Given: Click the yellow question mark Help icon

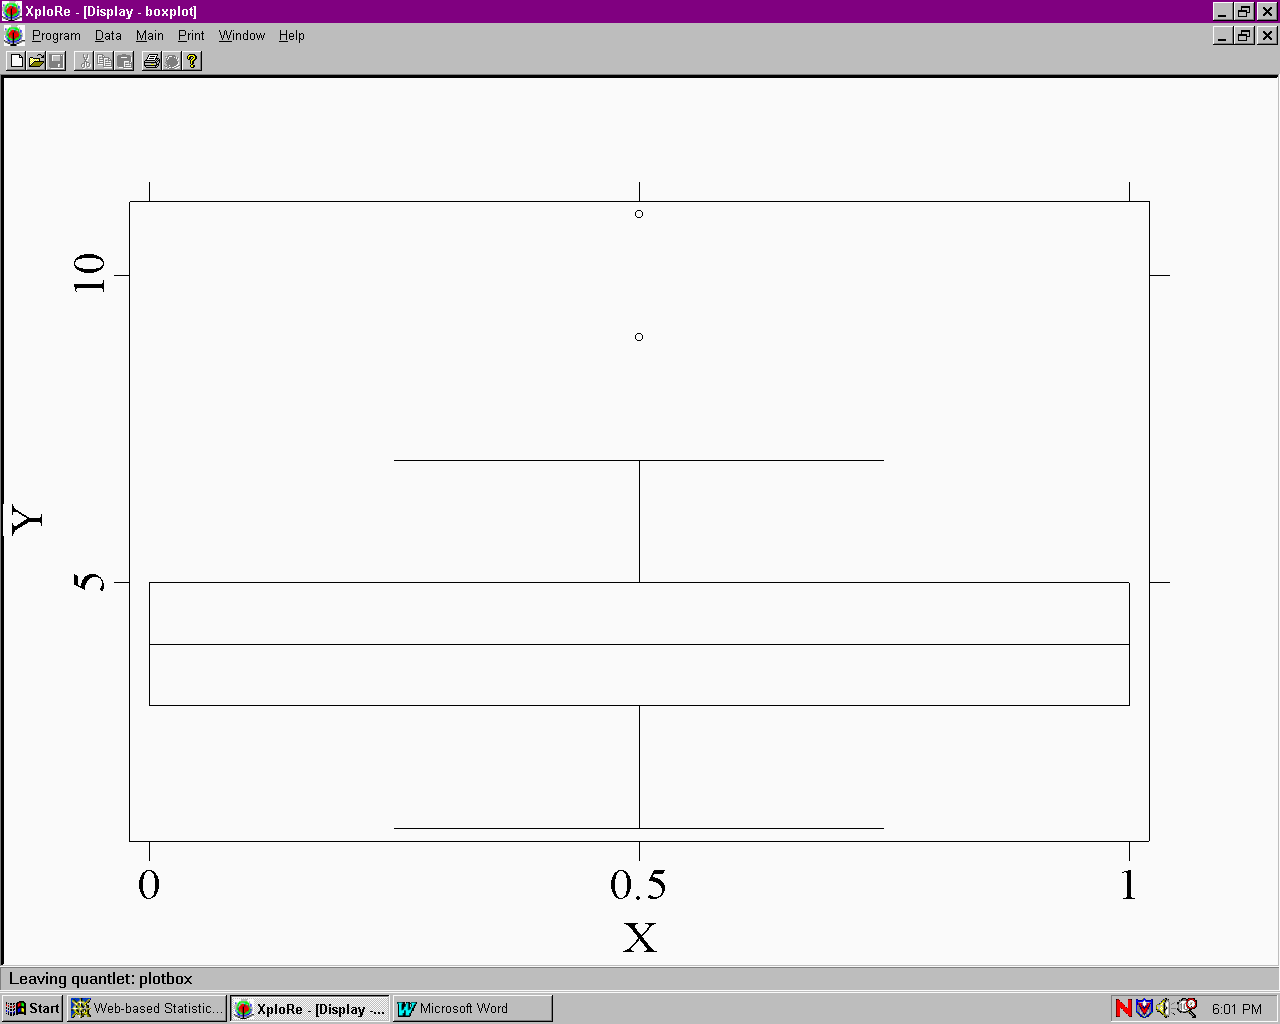Looking at the screenshot, I should pyautogui.click(x=193, y=61).
